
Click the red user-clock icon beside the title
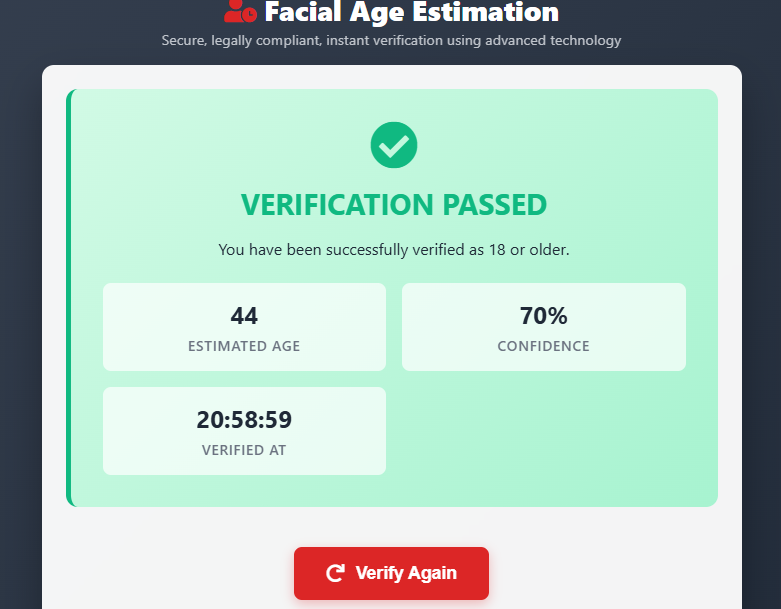(x=241, y=11)
